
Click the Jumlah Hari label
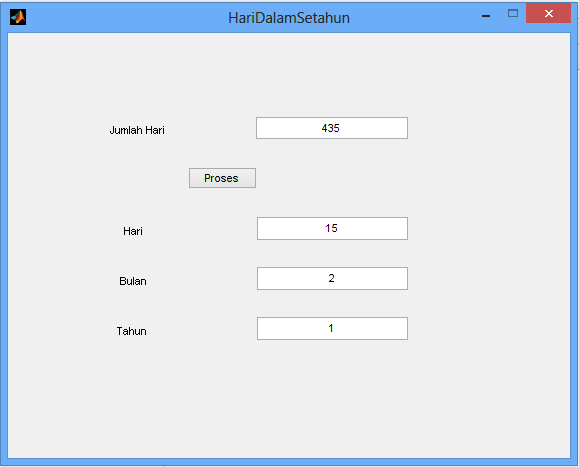tap(137, 130)
